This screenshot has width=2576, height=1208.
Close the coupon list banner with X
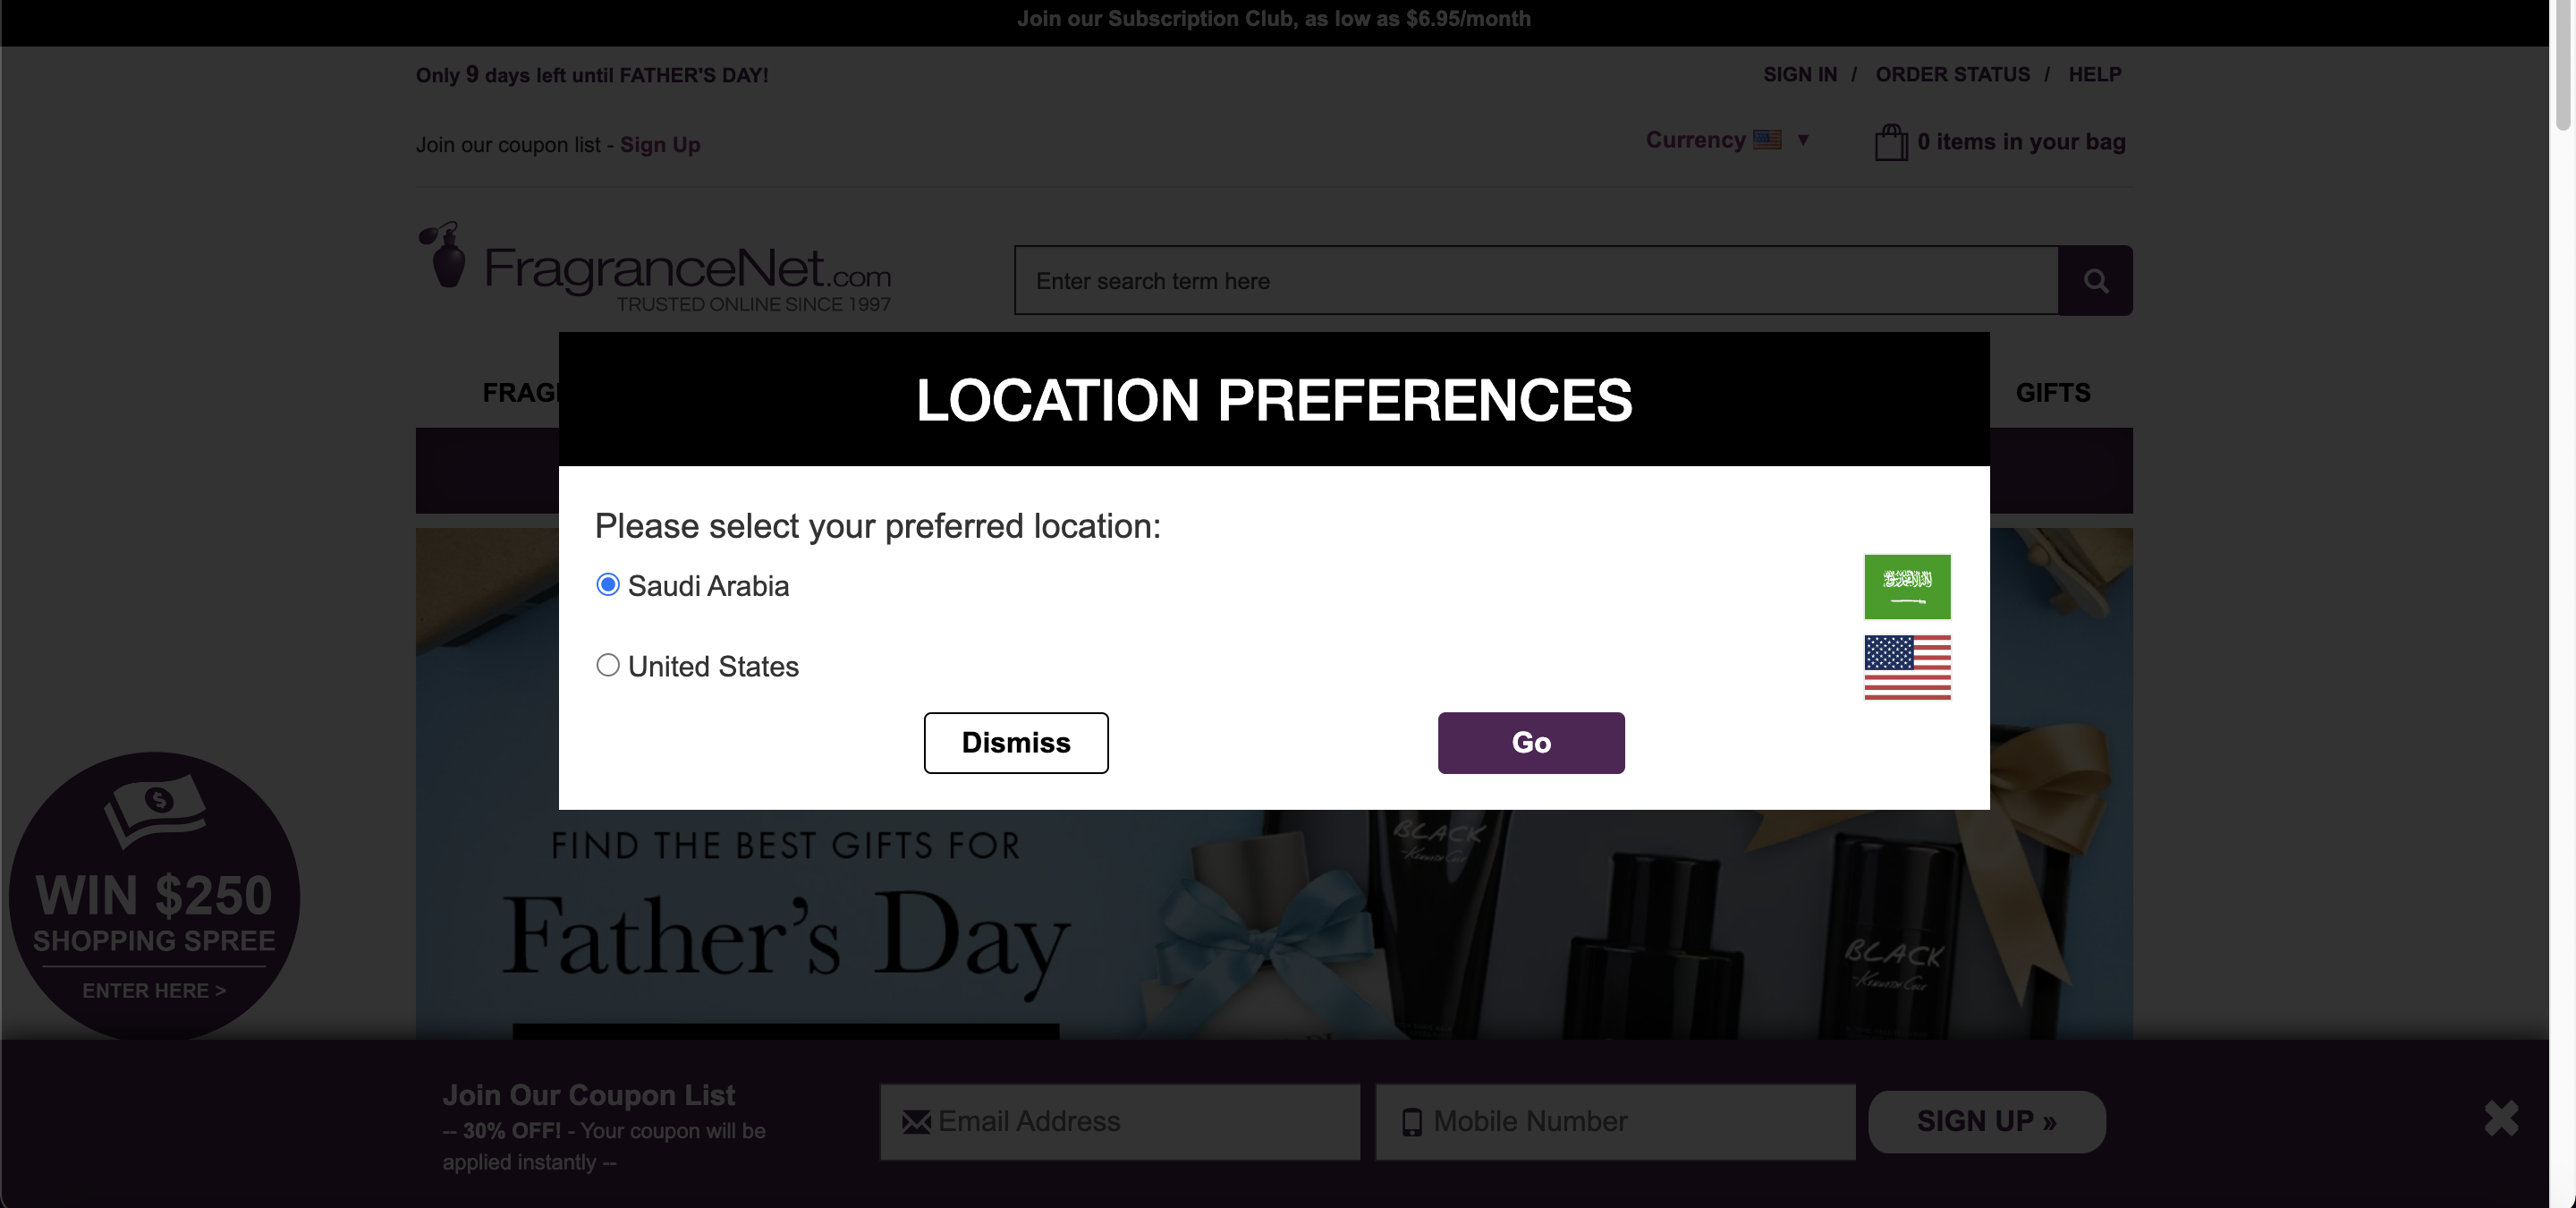point(2501,1118)
